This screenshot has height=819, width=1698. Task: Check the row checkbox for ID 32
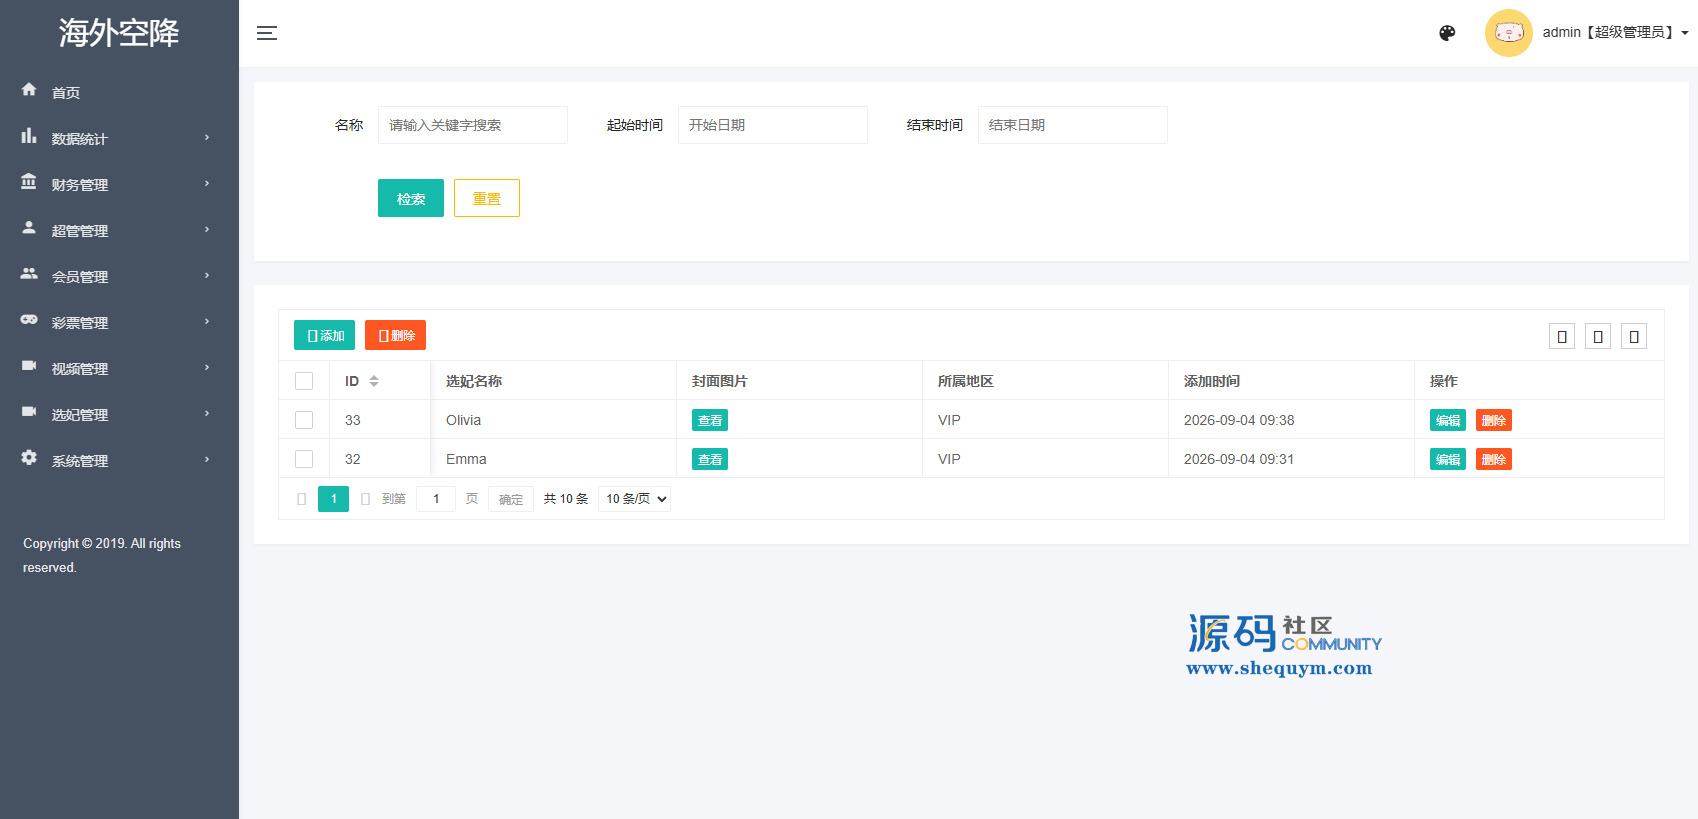pyautogui.click(x=304, y=459)
